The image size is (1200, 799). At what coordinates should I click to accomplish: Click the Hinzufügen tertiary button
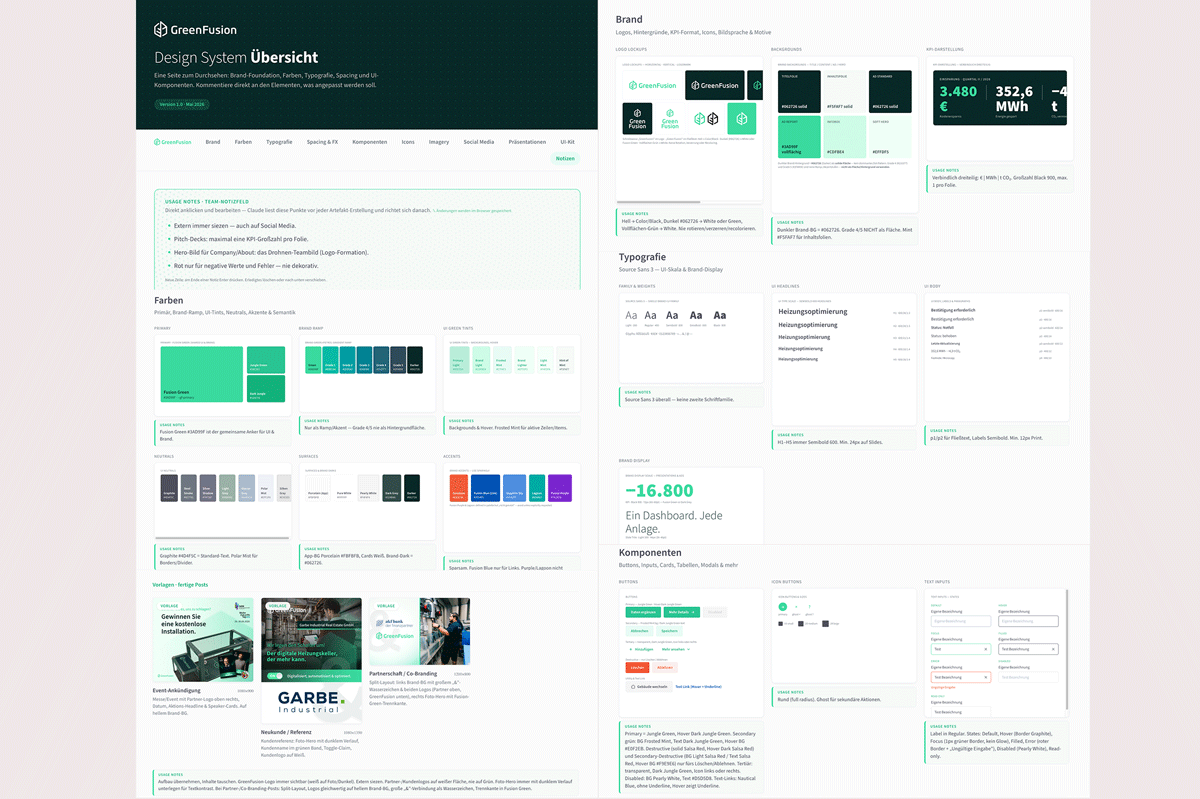tap(641, 649)
